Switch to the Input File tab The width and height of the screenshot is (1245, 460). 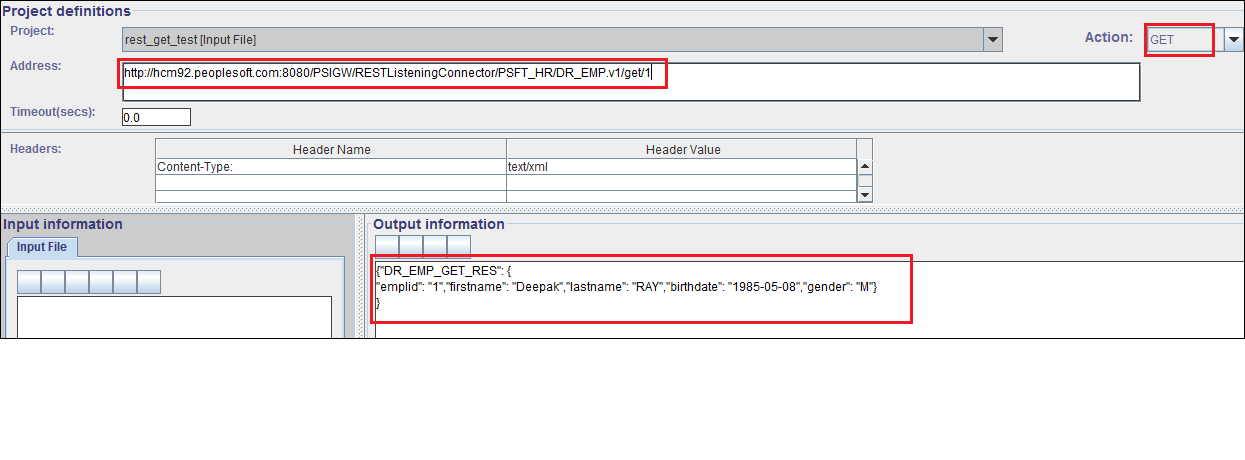42,247
